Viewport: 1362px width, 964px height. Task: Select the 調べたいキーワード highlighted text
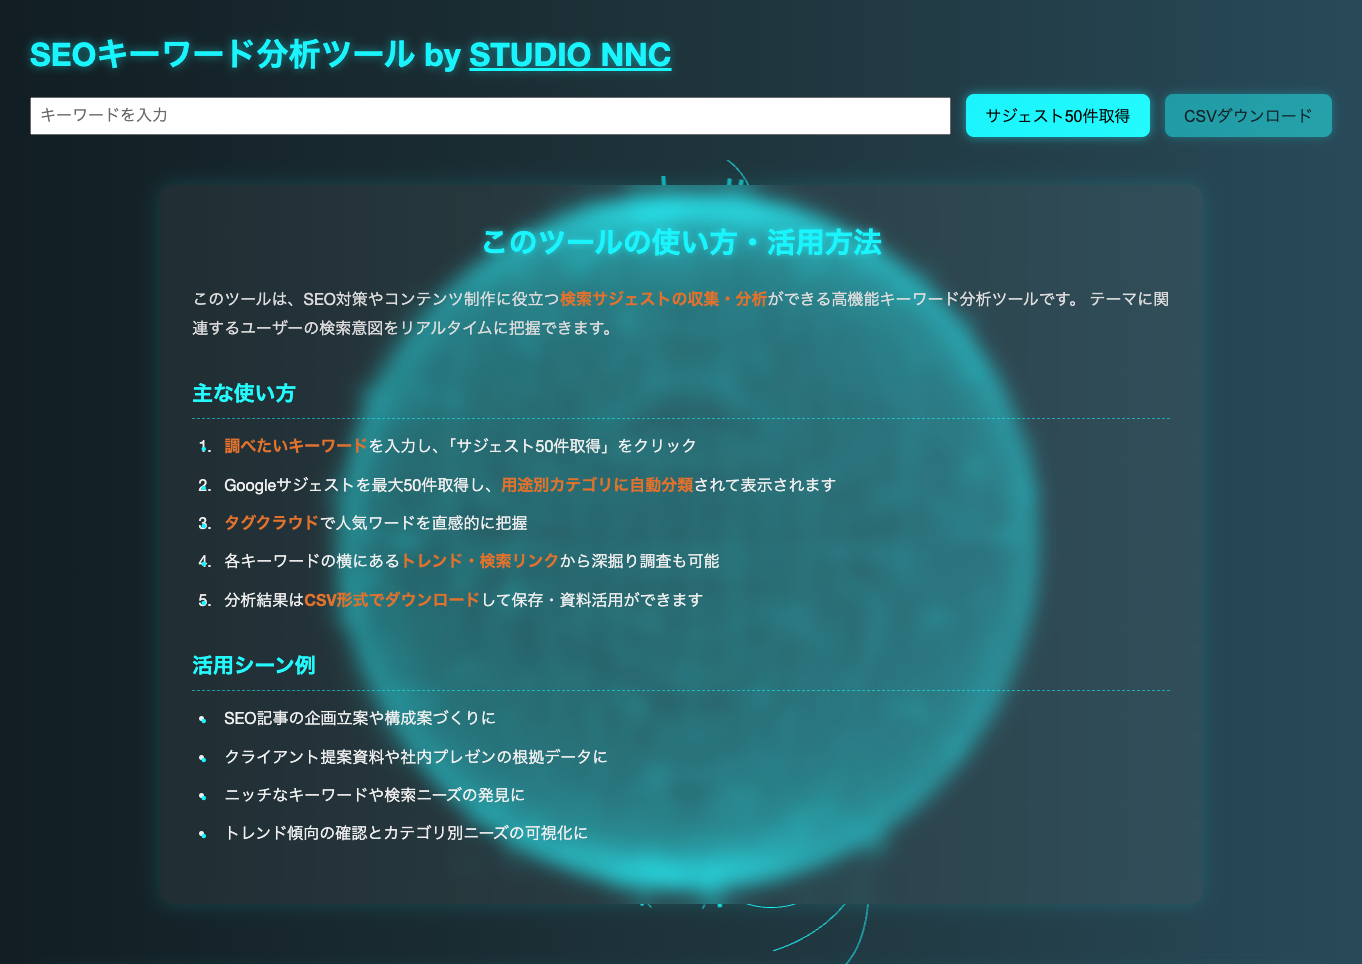pos(295,446)
